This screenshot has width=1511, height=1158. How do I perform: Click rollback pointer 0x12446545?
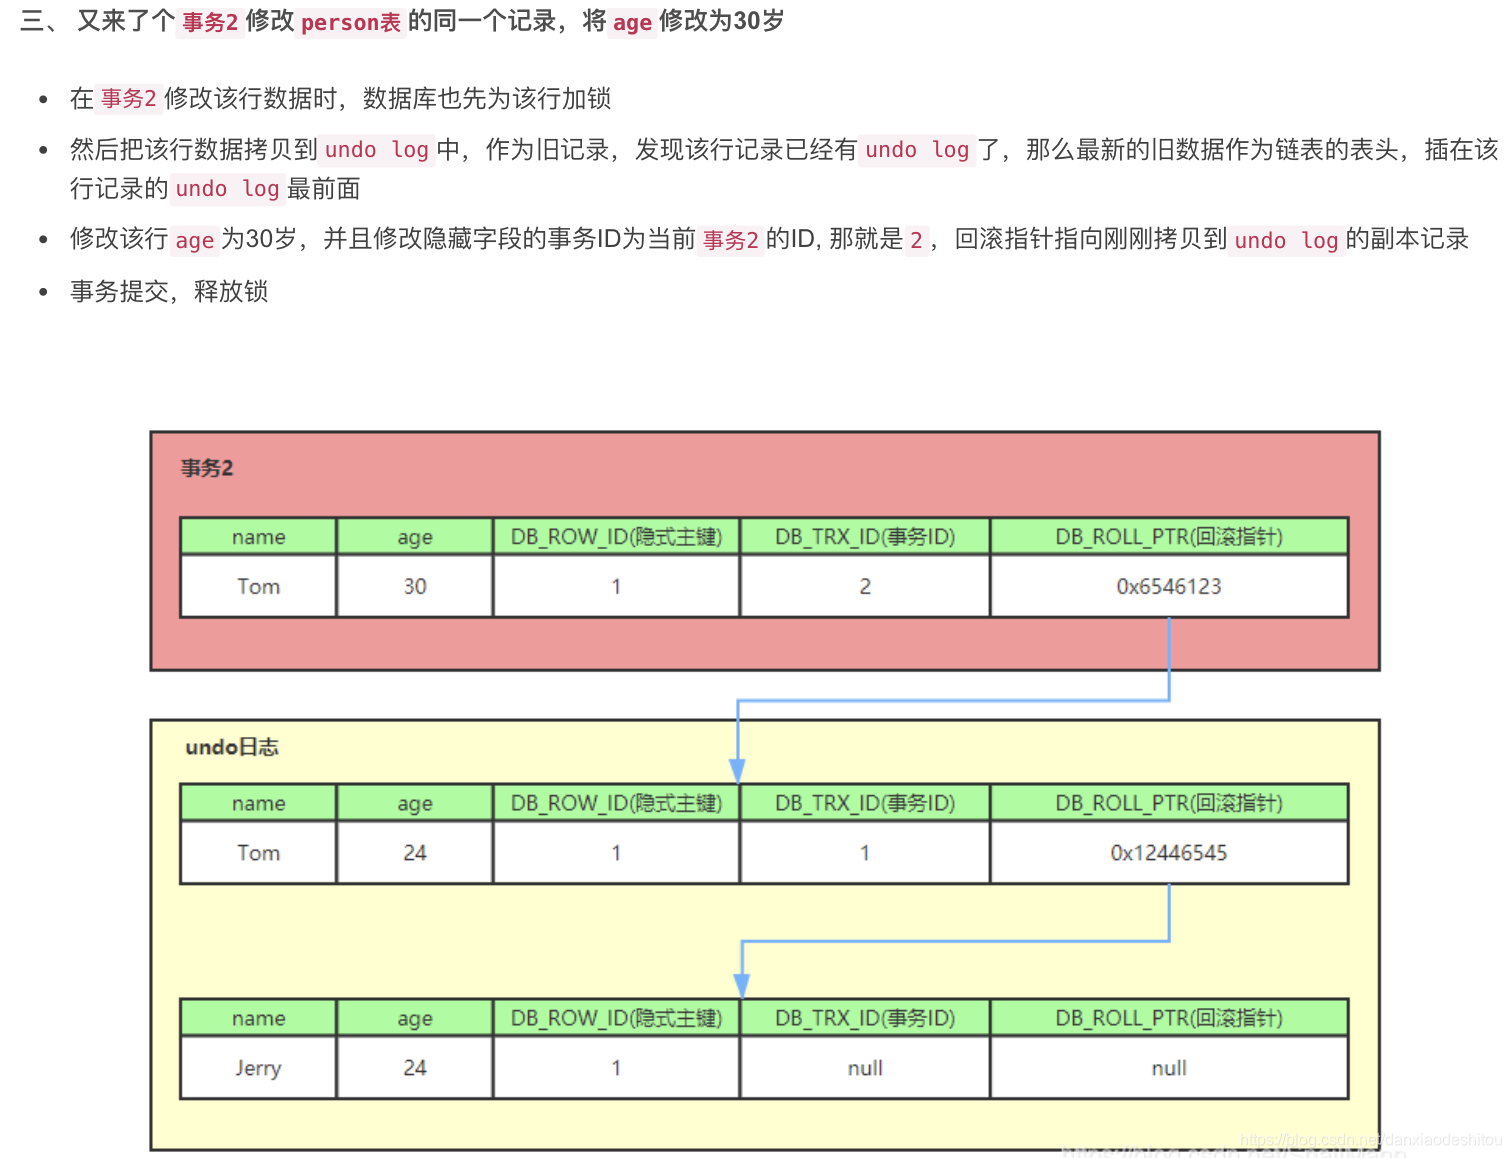pyautogui.click(x=1169, y=853)
